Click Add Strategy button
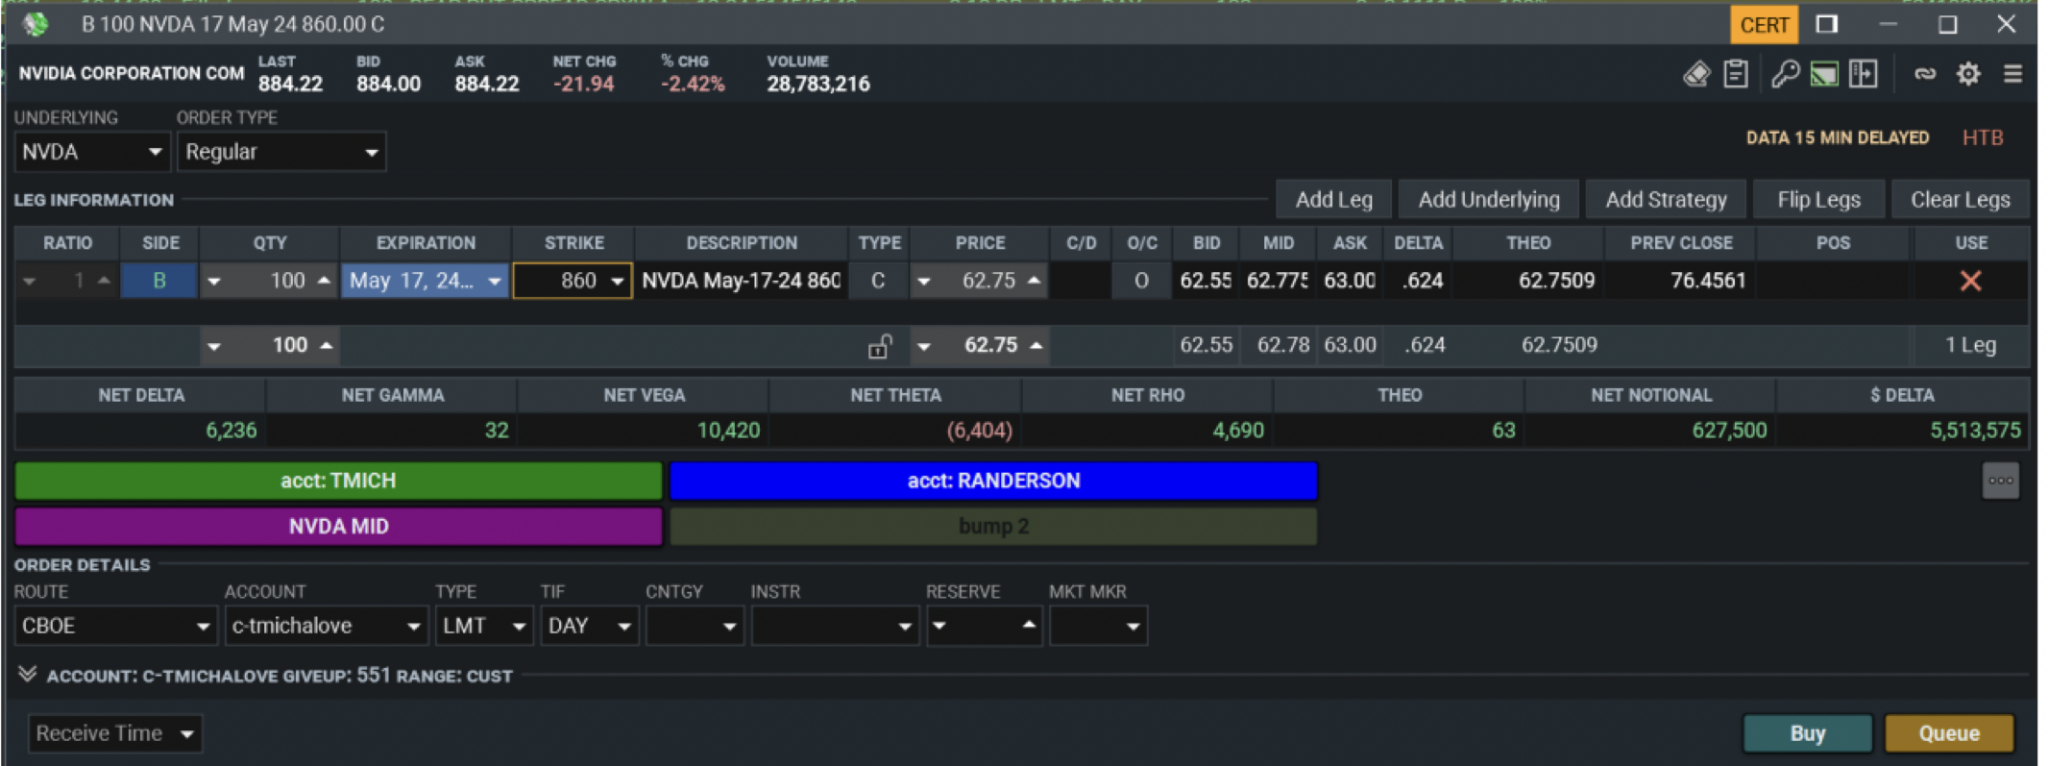Screen dimensions: 2048x766 pyautogui.click(x=1666, y=200)
